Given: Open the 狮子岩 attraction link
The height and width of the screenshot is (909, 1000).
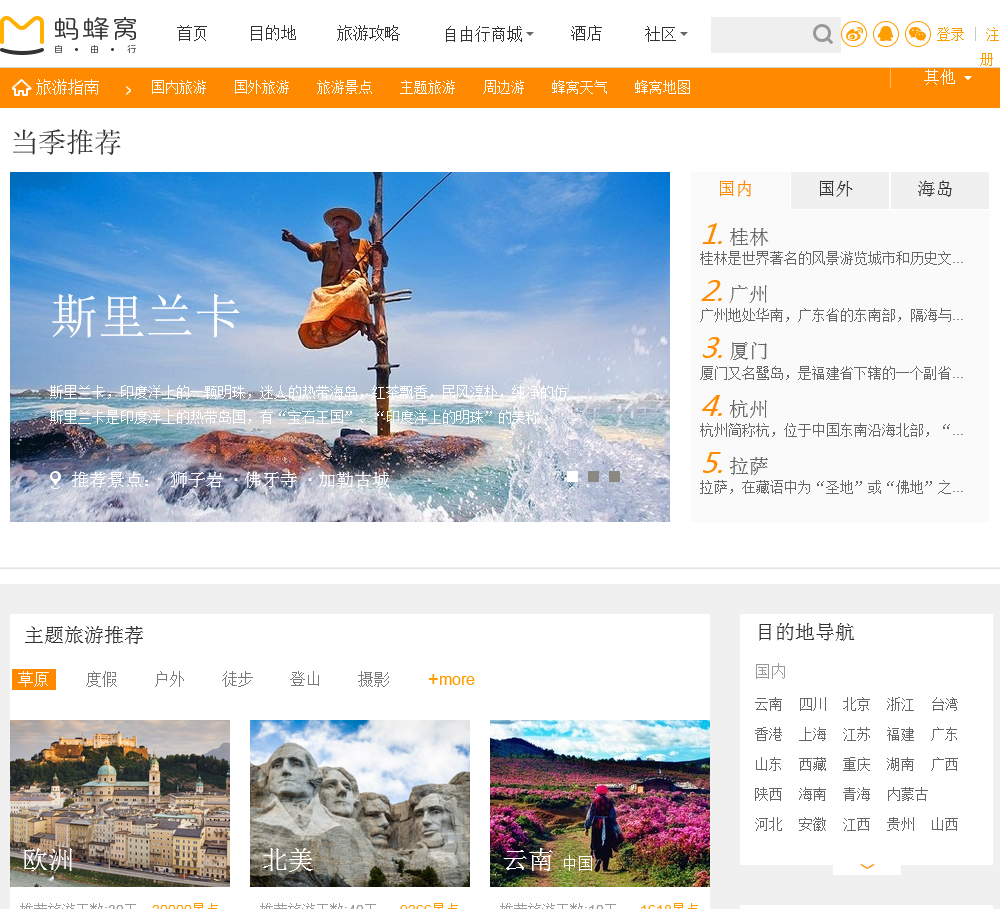Looking at the screenshot, I should click(196, 480).
